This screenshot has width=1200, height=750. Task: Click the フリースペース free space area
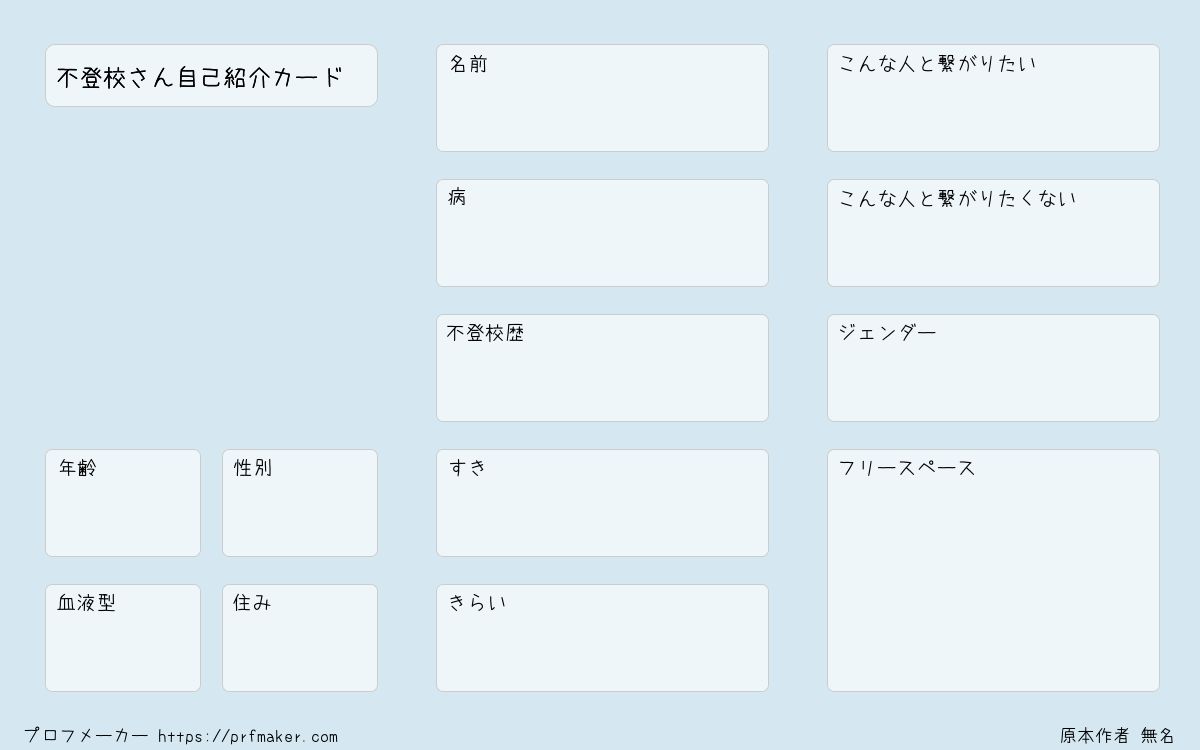pos(993,570)
